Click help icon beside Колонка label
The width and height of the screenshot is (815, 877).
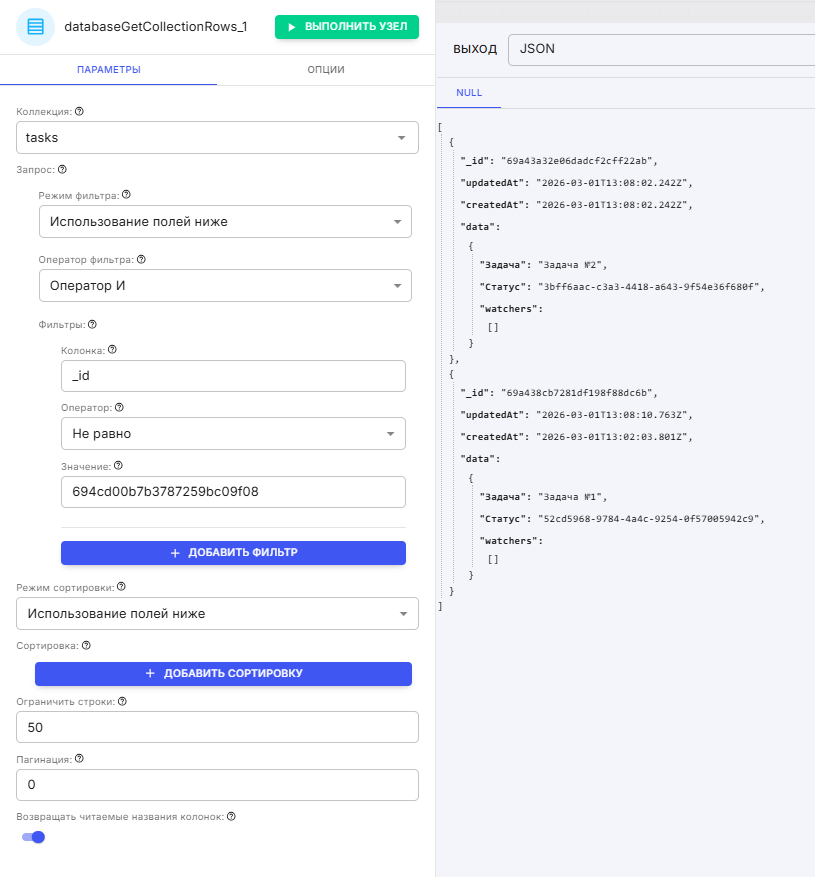click(x=112, y=350)
